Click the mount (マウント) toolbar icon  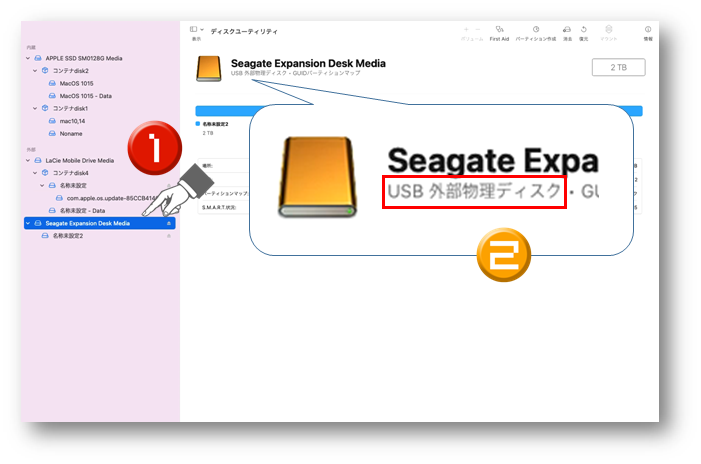[608, 30]
